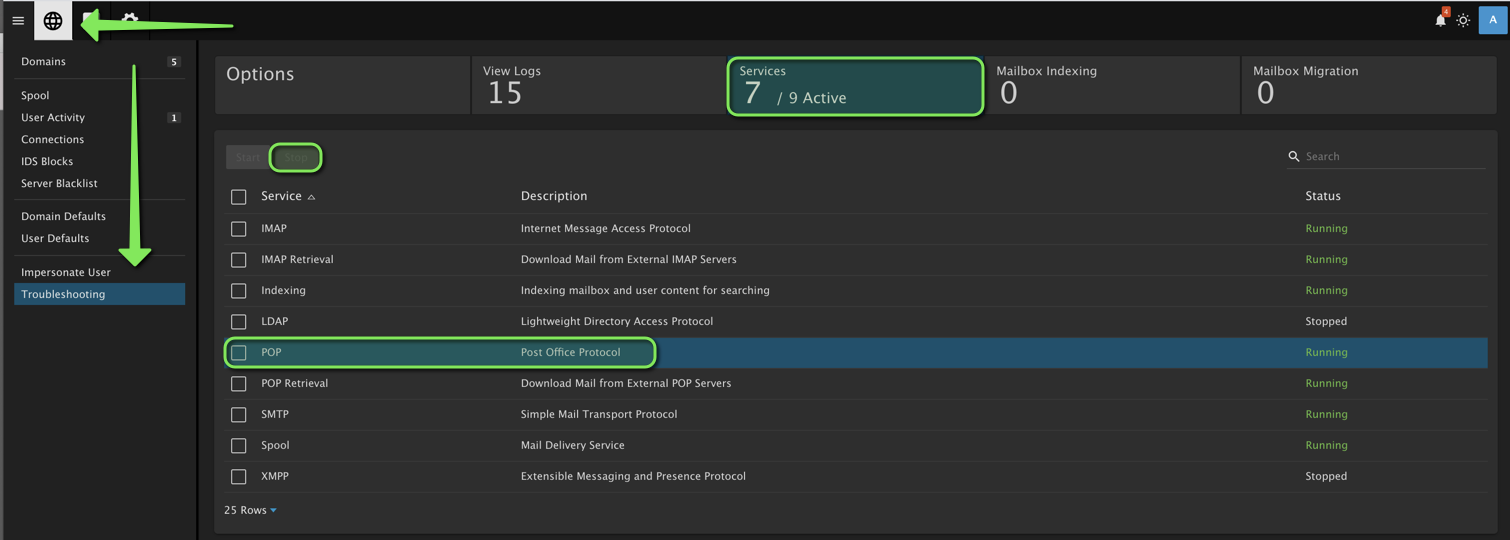The height and width of the screenshot is (540, 1510).
Task: Expand the 25 Rows dropdown
Action: click(250, 510)
